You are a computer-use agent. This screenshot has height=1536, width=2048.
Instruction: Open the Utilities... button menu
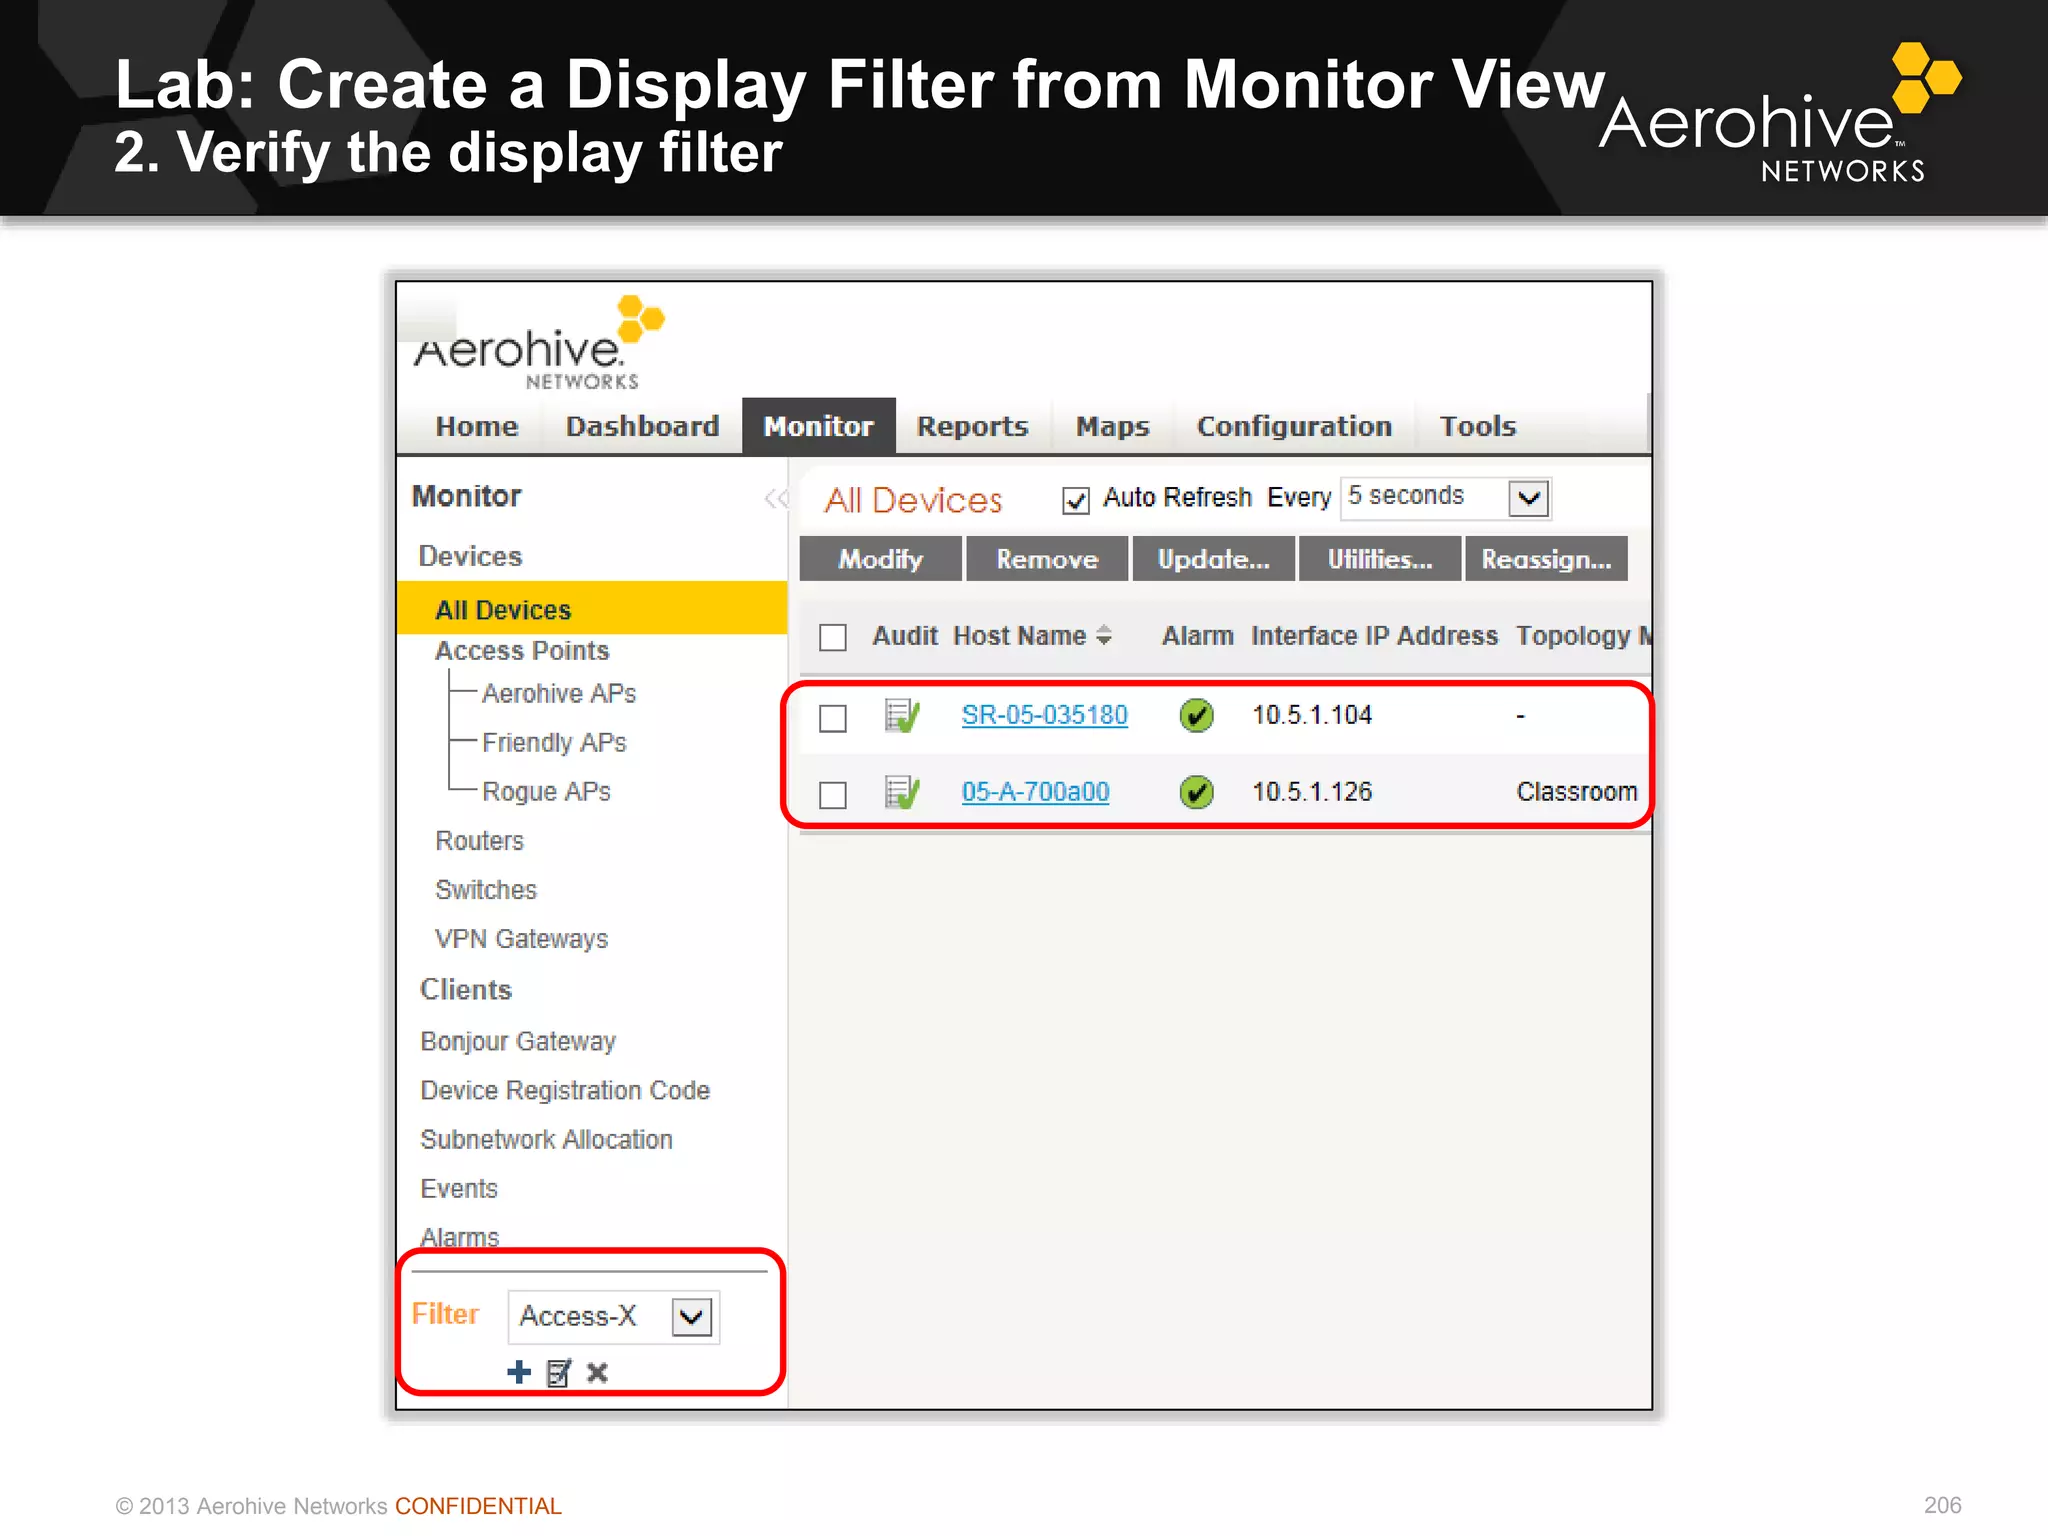[1380, 559]
